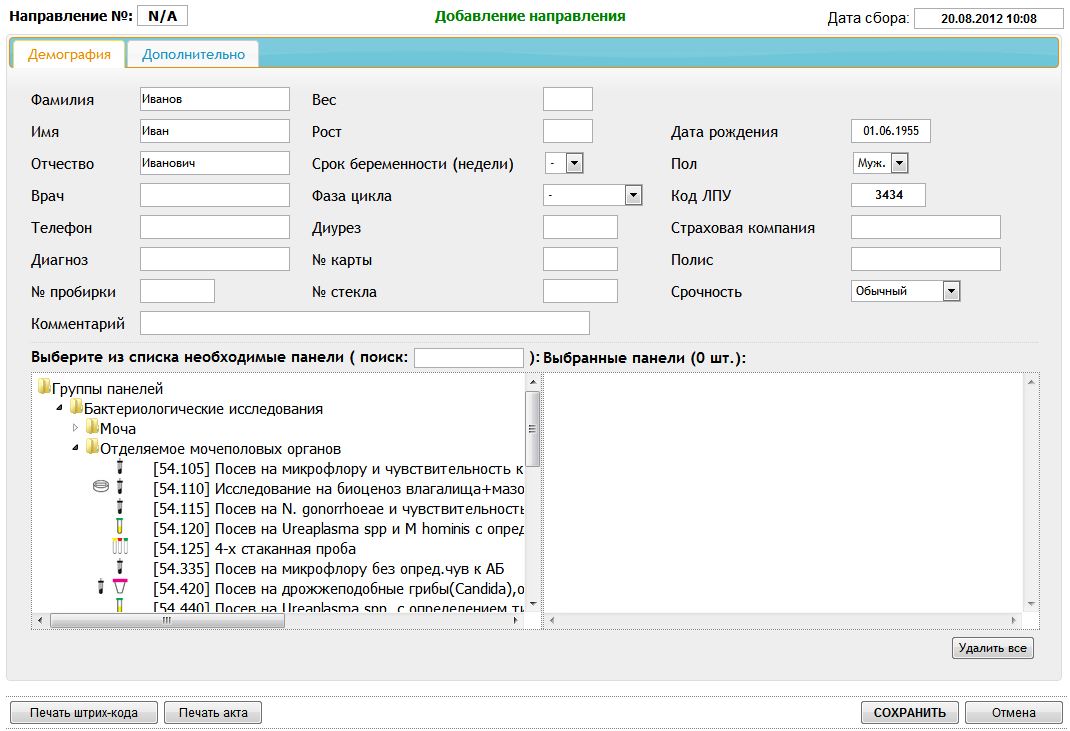Click right arrow of selected panels scrollbar
The height and width of the screenshot is (731, 1070).
coord(1013,620)
